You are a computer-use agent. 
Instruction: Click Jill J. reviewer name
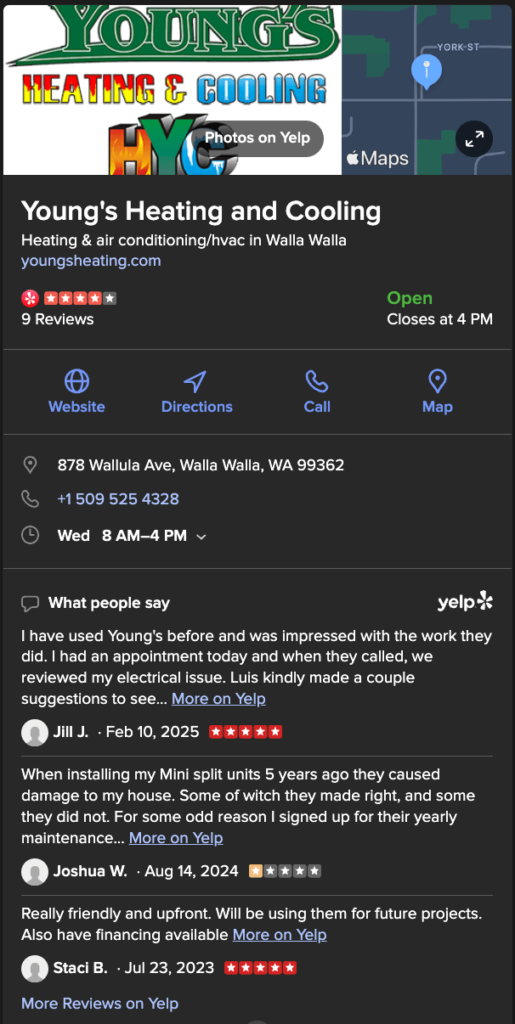pyautogui.click(x=70, y=732)
